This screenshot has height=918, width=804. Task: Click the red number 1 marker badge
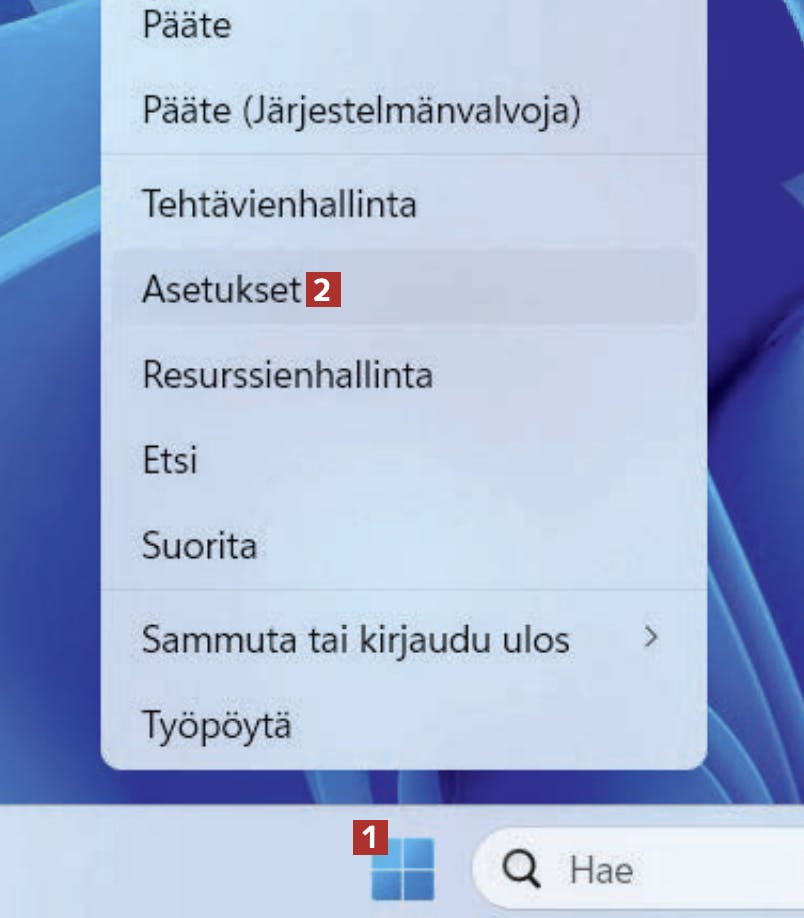point(370,837)
